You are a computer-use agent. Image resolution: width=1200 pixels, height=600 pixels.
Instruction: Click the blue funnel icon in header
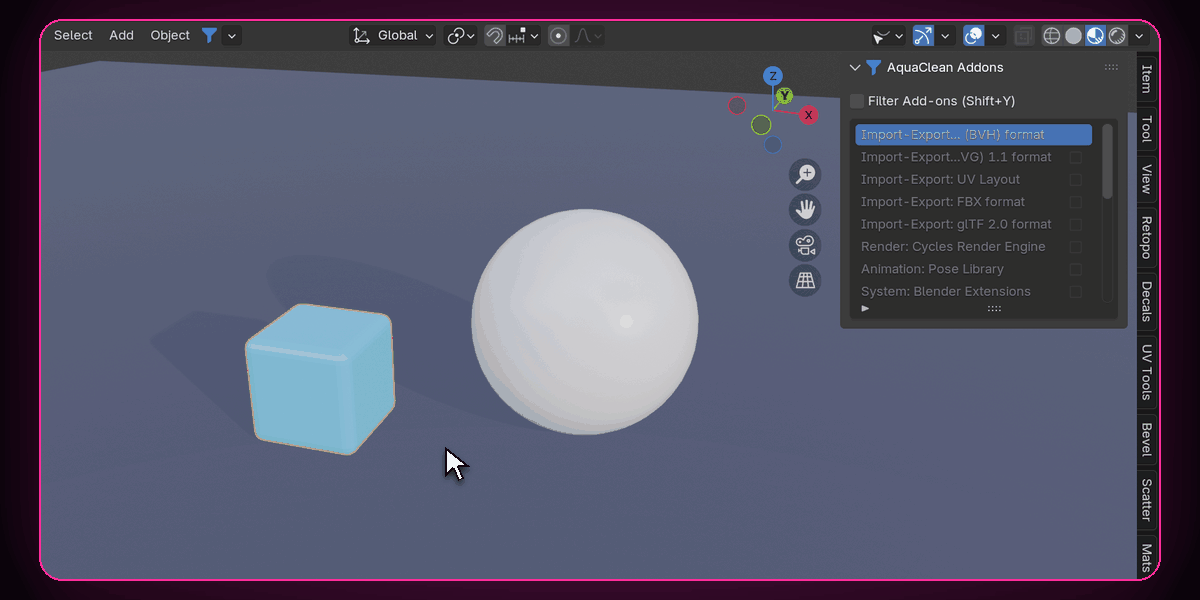pos(209,35)
